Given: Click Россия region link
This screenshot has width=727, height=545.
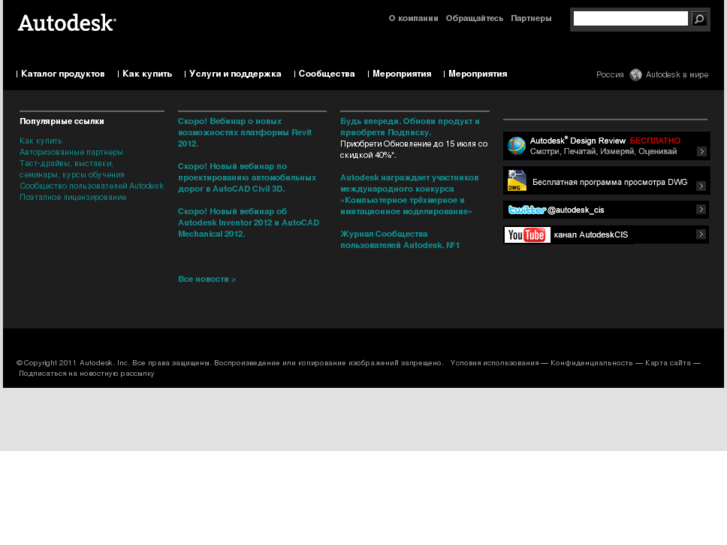Looking at the screenshot, I should point(610,75).
